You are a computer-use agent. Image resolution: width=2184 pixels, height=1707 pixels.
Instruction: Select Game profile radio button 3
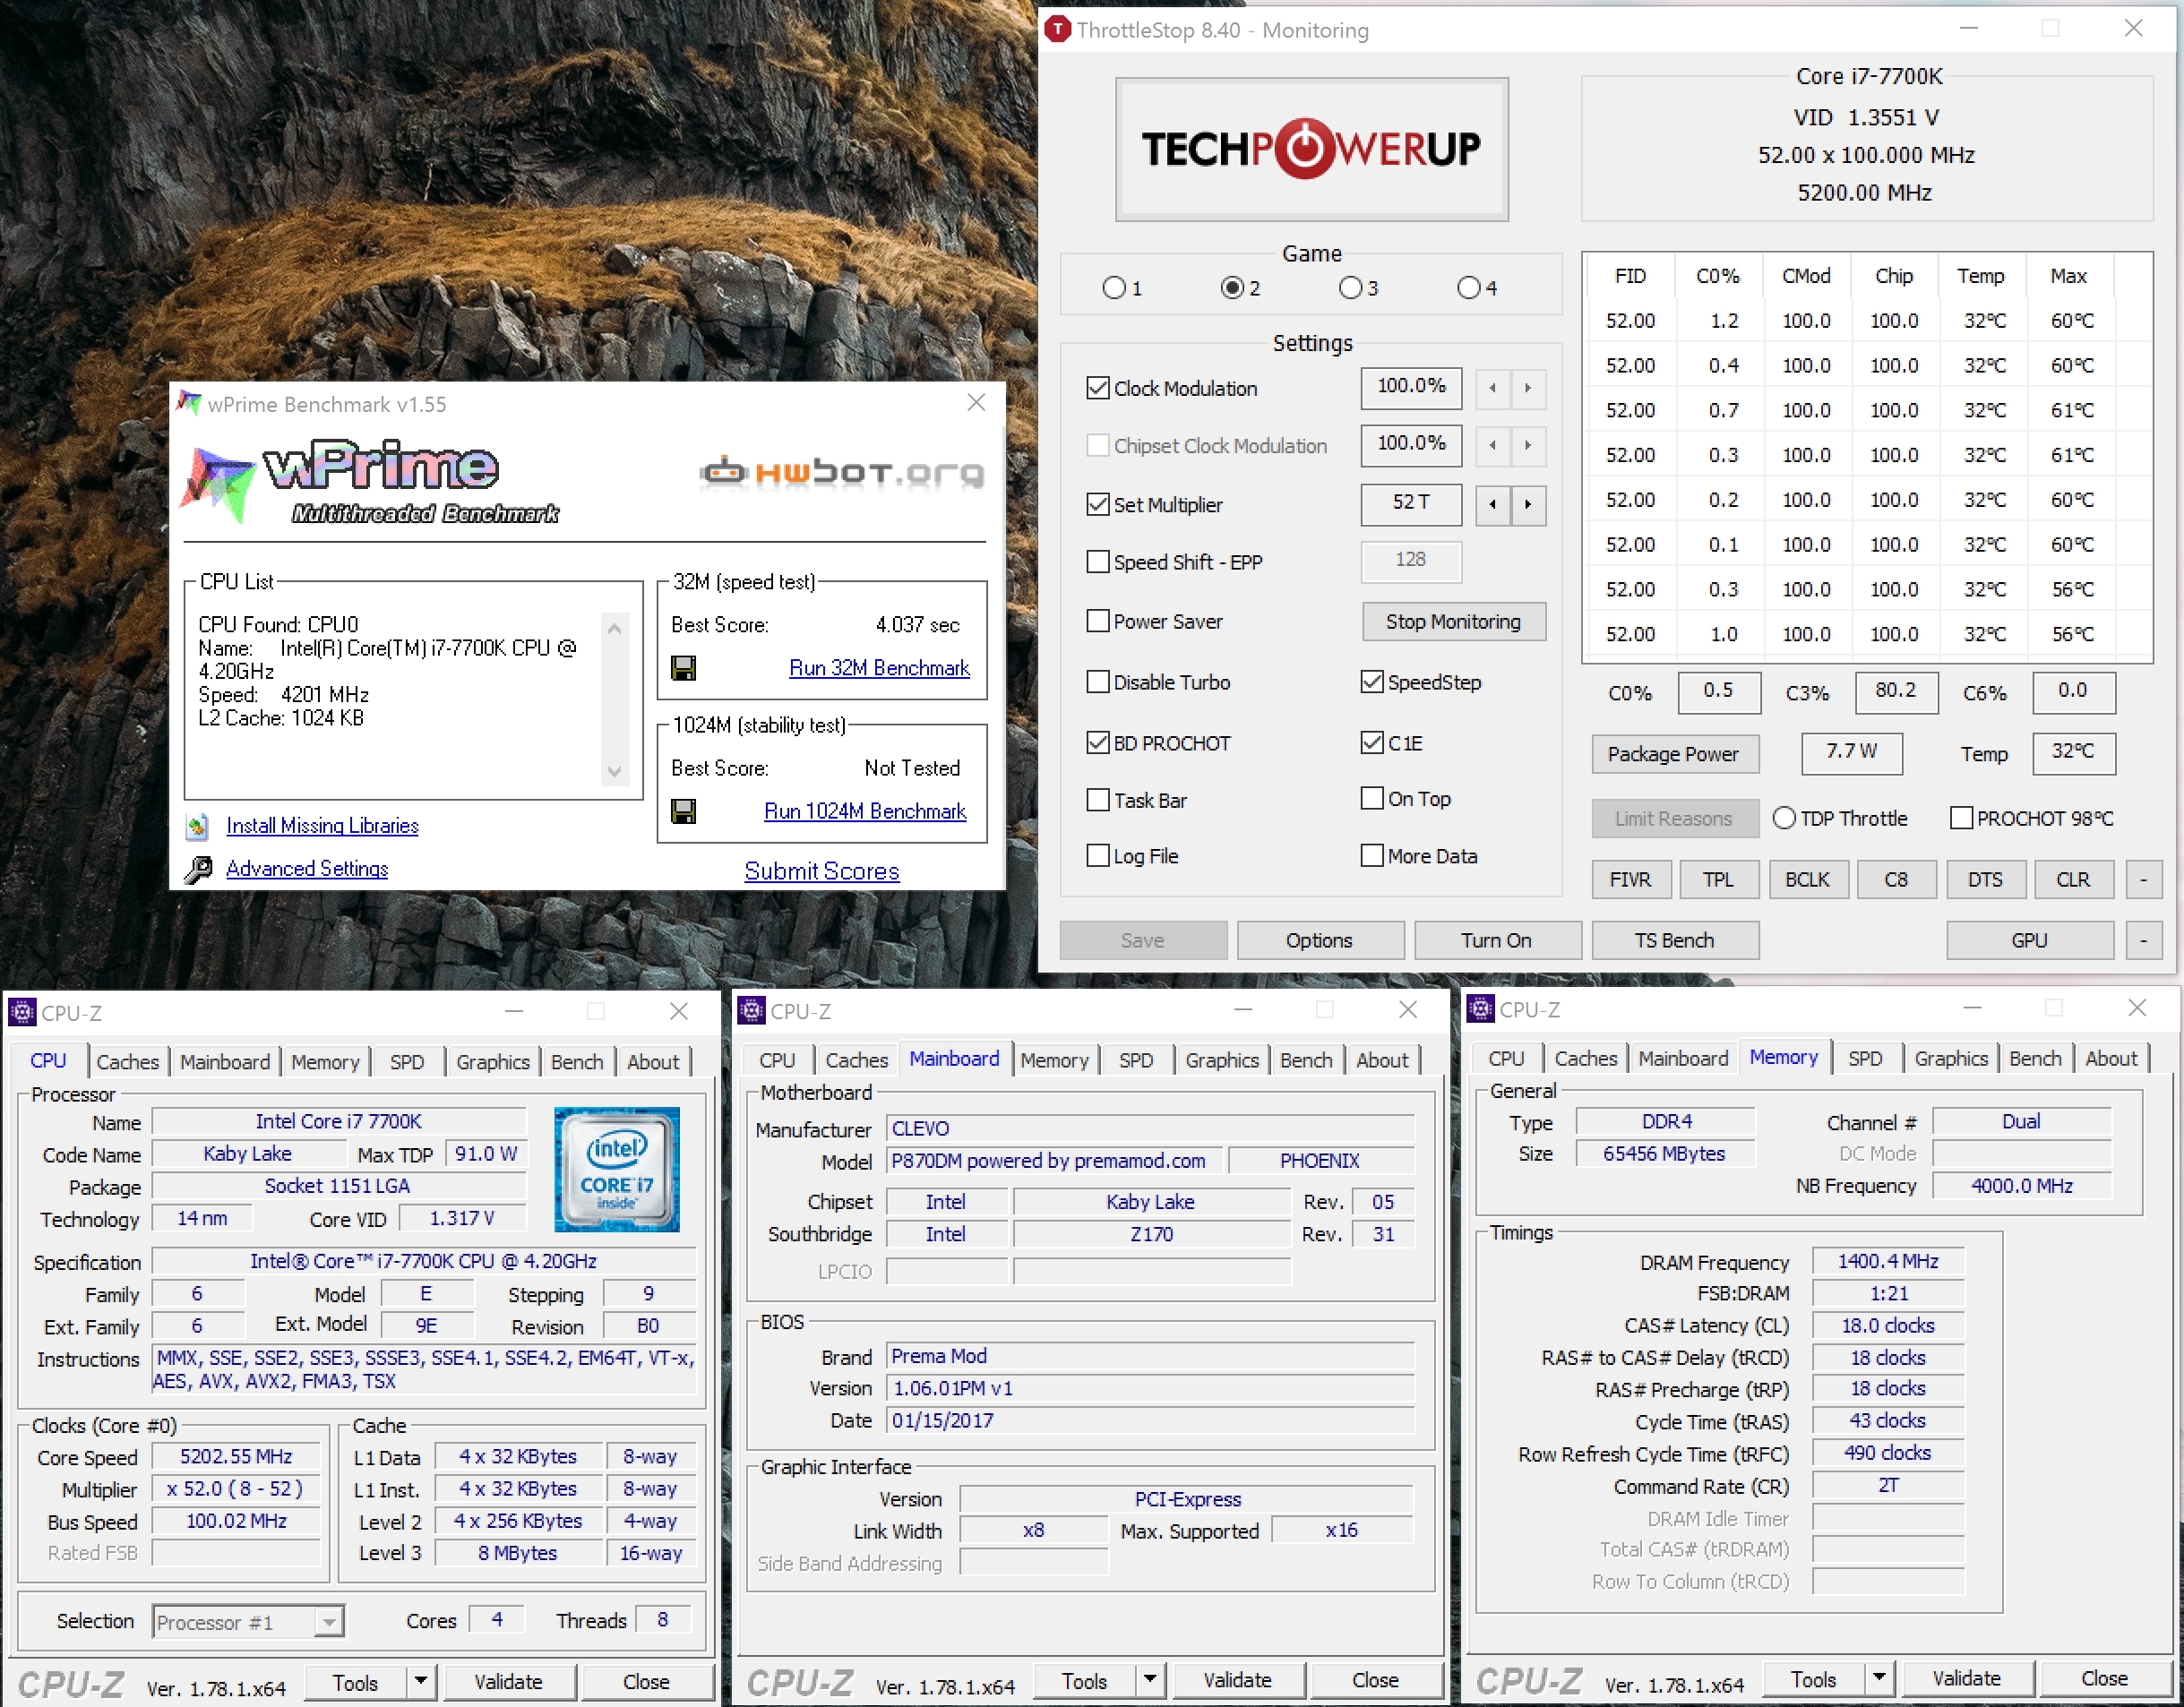click(x=1350, y=288)
